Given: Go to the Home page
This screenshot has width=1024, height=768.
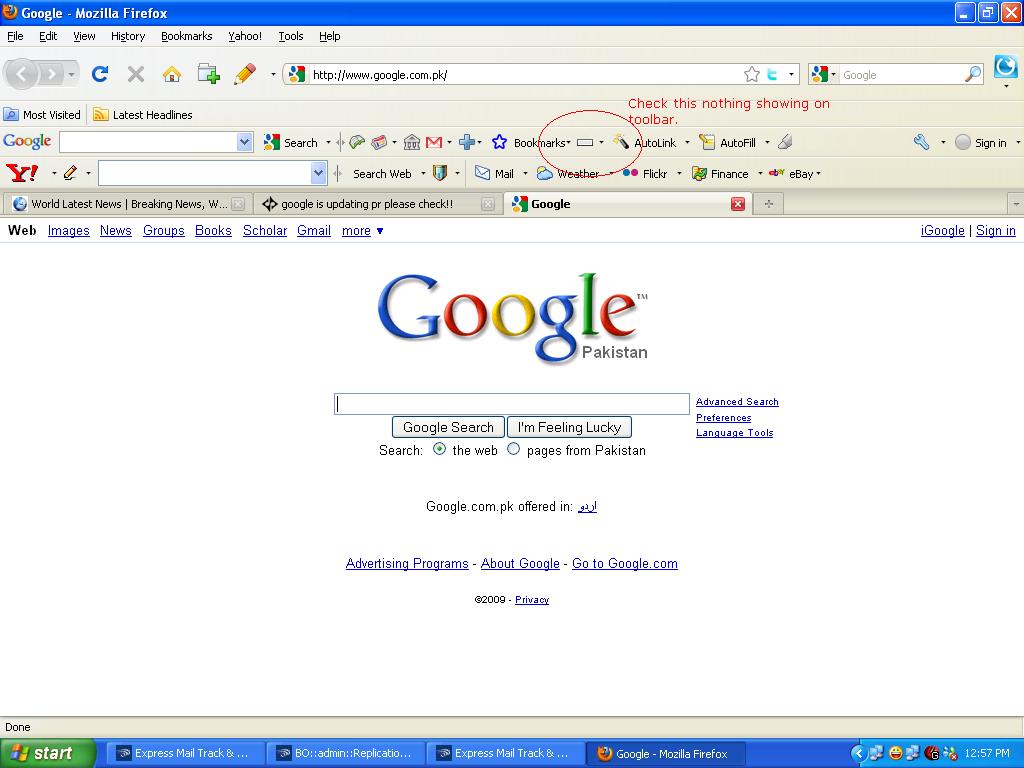Looking at the screenshot, I should tap(172, 74).
